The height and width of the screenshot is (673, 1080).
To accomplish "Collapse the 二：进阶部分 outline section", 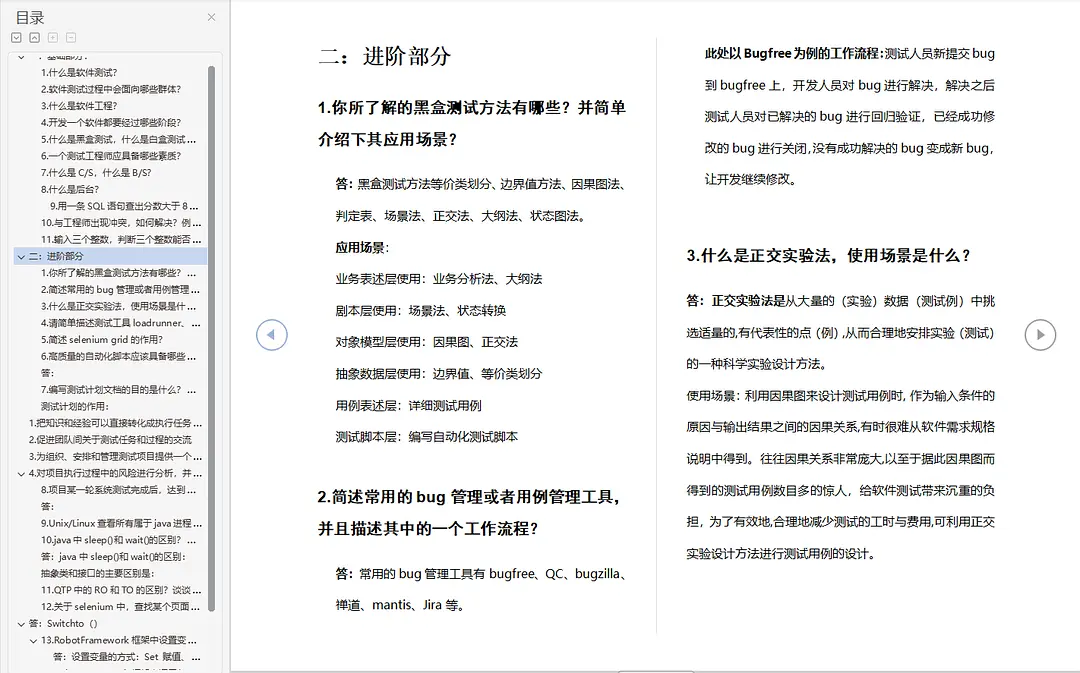I will tap(21, 257).
